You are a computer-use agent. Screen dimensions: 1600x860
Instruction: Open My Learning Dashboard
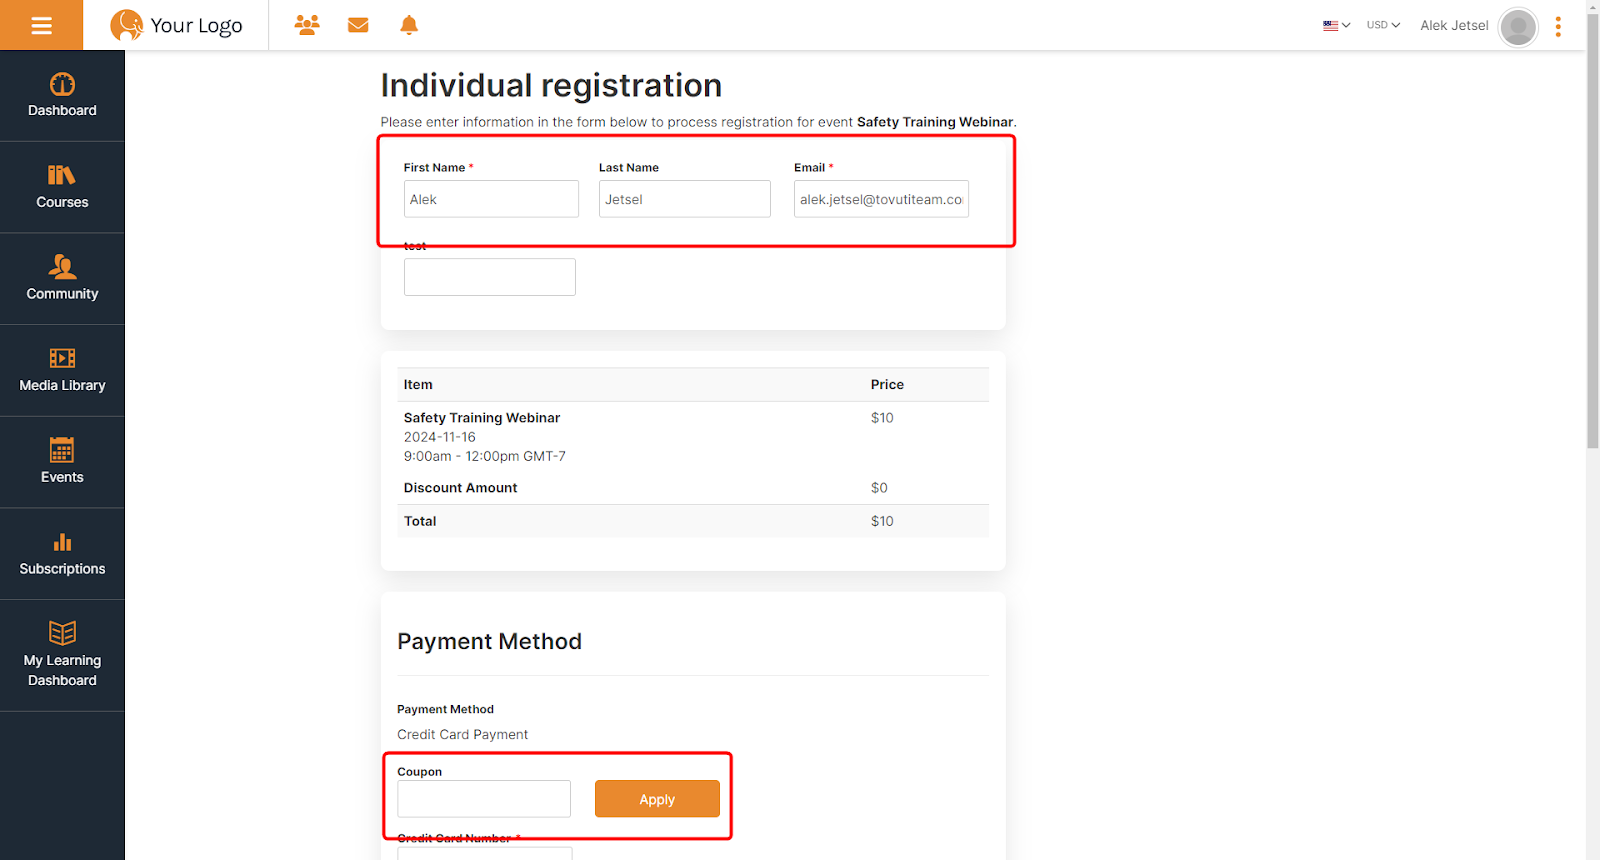point(62,656)
